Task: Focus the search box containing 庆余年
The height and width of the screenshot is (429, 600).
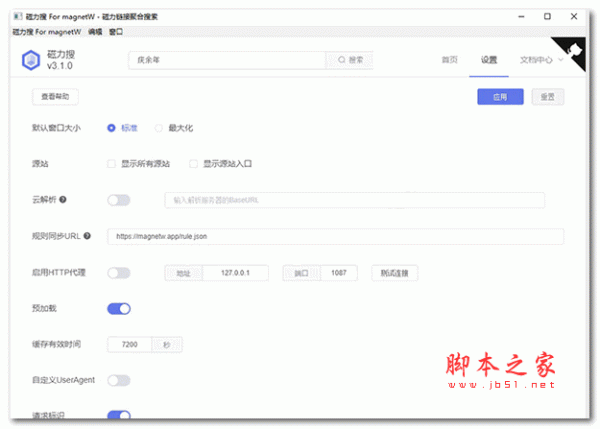Action: [x=227, y=60]
